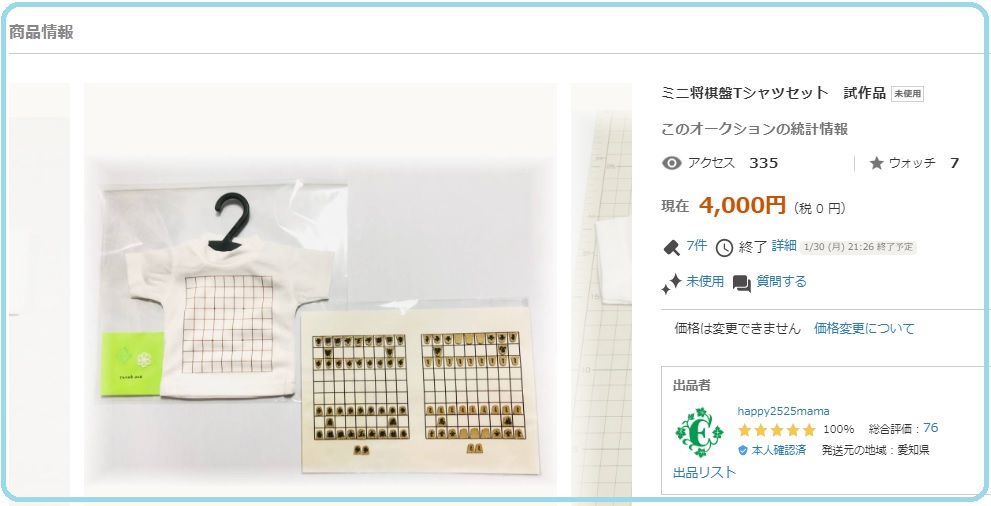Click the identity verified shield icon
The image size is (991, 506).
pyautogui.click(x=743, y=450)
